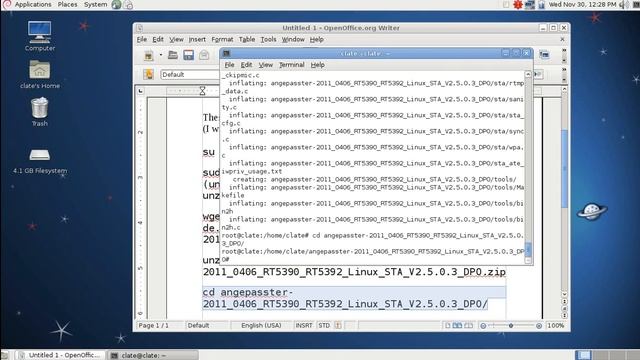Click the volume speaker icon in tray
This screenshot has width=640, height=360.
click(623, 4)
